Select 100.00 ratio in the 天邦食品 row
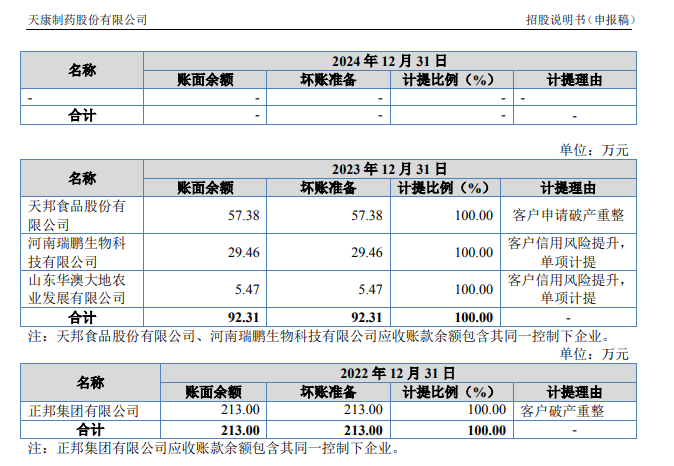Screen dimensions: 674x466 (474, 215)
